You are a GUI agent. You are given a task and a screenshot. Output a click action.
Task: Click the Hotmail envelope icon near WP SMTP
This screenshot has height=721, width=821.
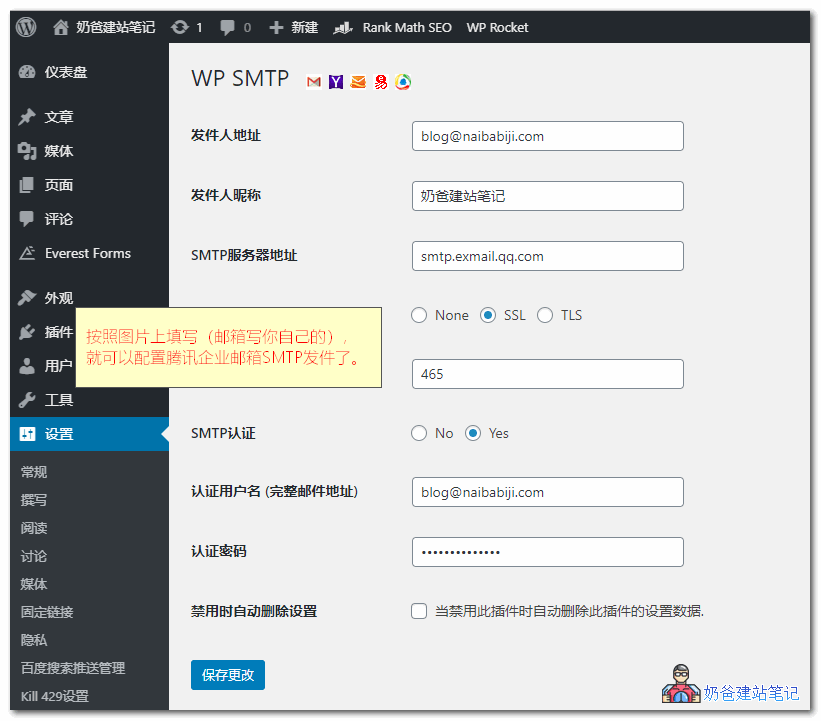point(358,81)
